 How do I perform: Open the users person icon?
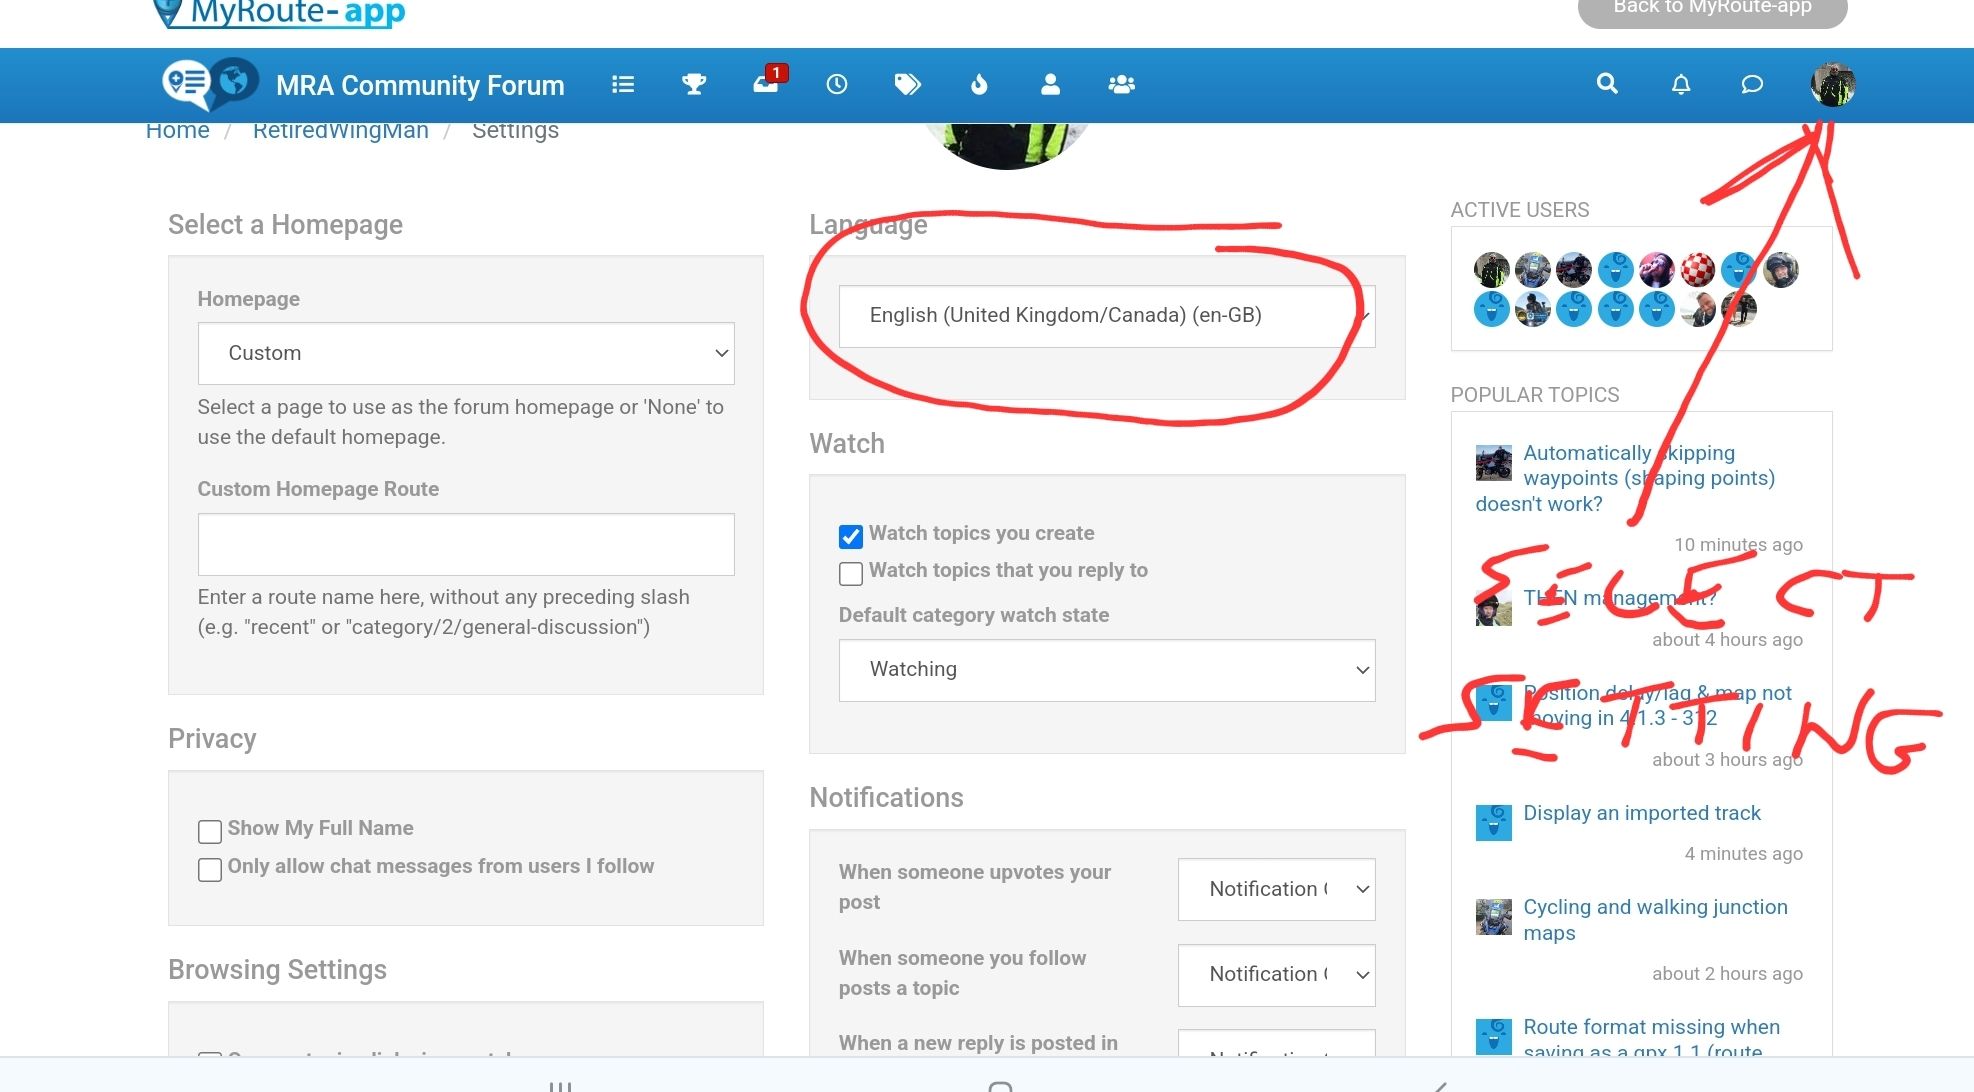click(1050, 85)
